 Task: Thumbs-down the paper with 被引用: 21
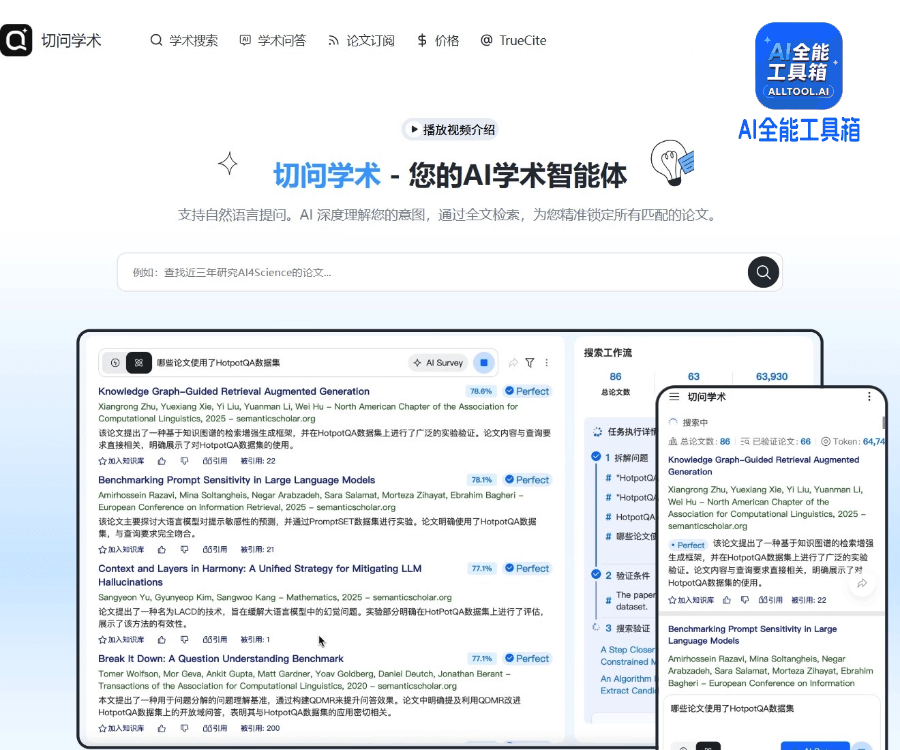tap(184, 549)
